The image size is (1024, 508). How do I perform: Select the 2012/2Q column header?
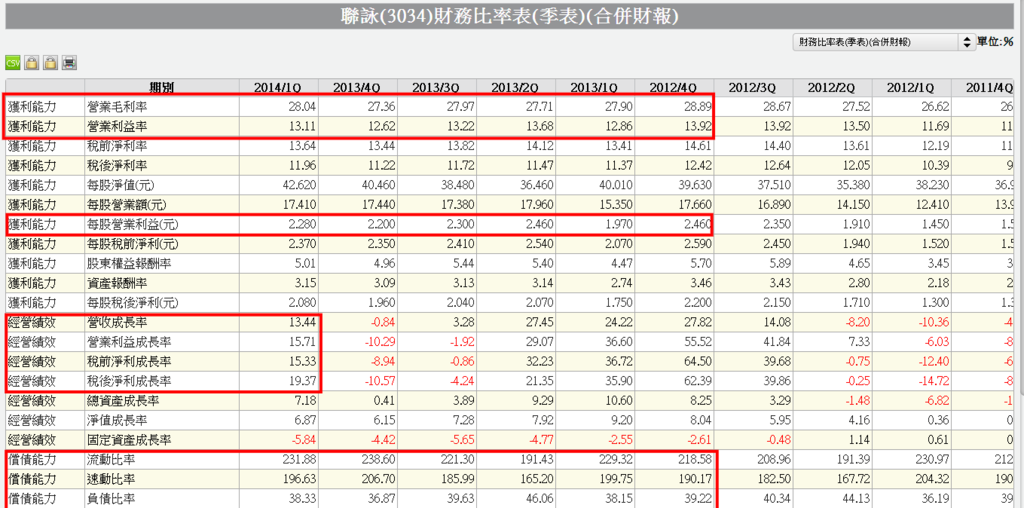831,87
